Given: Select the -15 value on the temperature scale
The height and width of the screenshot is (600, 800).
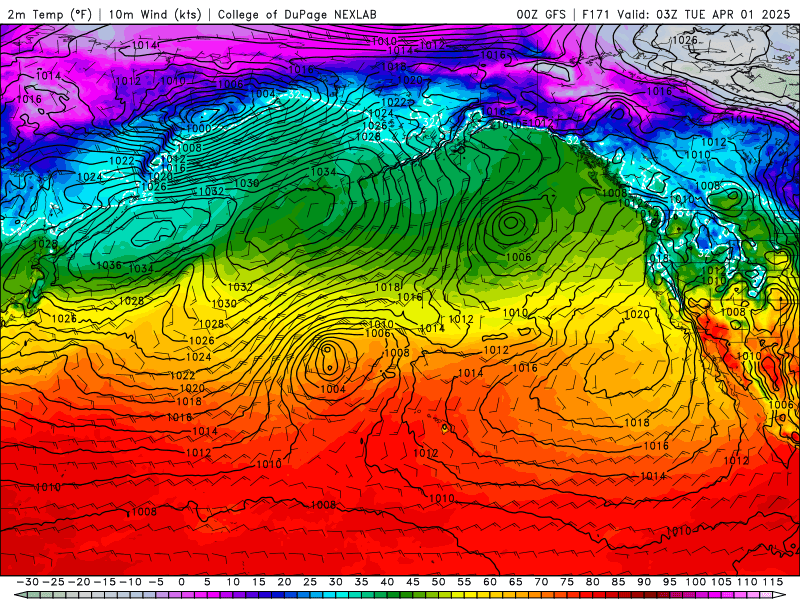Looking at the screenshot, I should click(x=105, y=582).
